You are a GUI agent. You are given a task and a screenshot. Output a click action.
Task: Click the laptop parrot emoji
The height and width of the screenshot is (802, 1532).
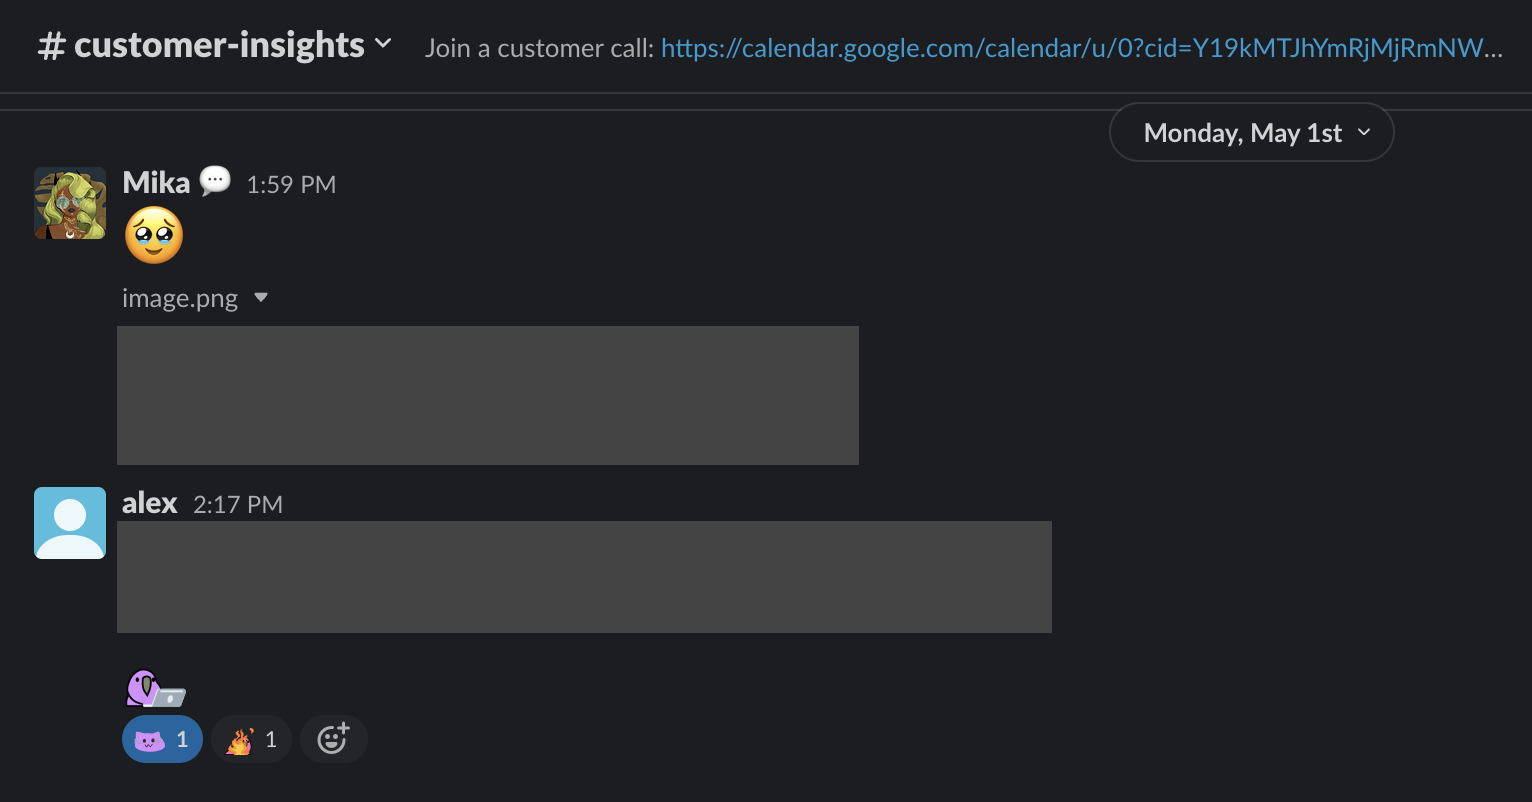(x=155, y=689)
